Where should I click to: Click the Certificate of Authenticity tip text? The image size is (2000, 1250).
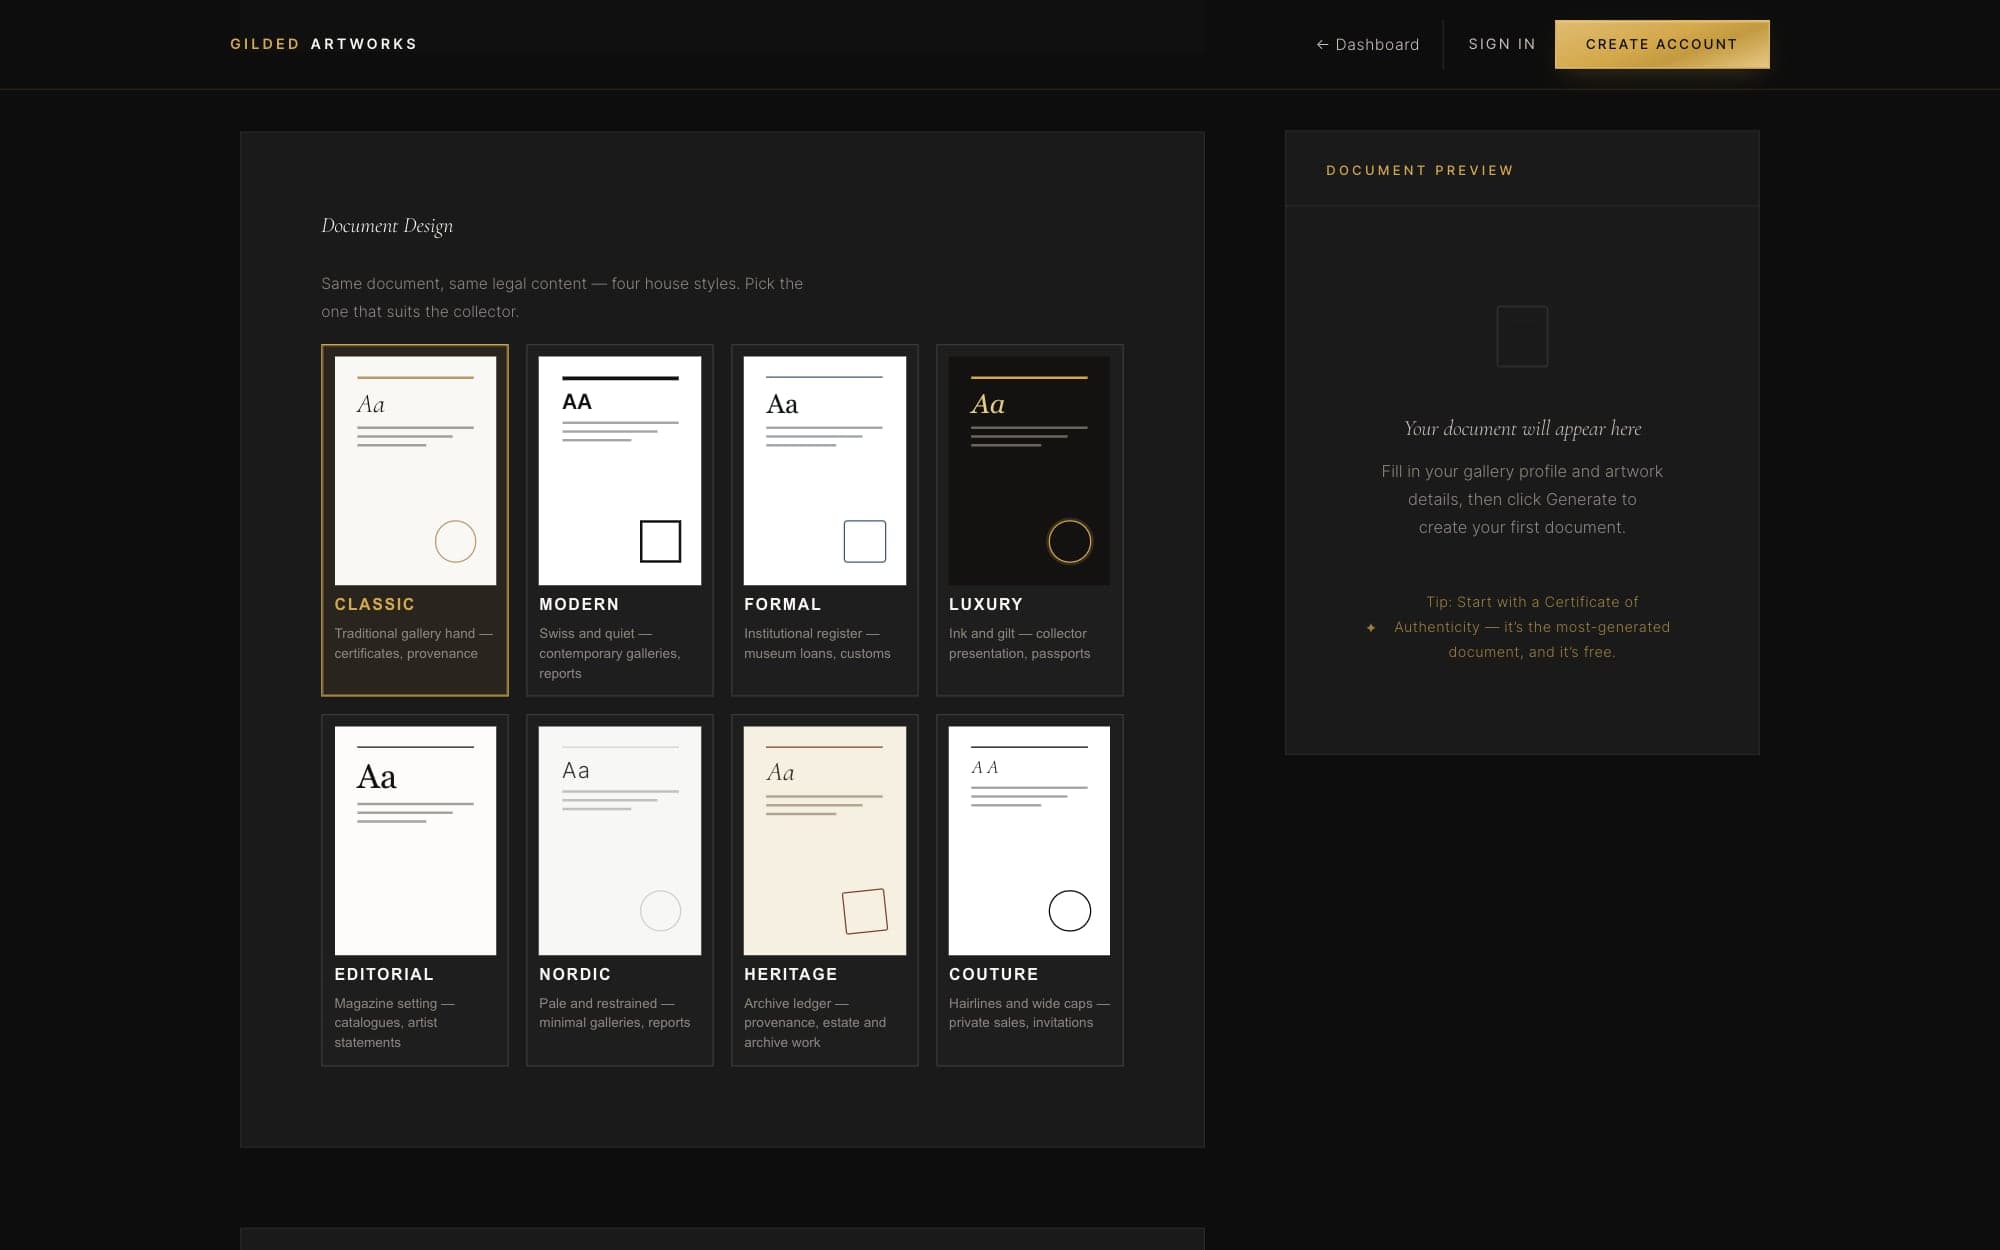(x=1532, y=627)
